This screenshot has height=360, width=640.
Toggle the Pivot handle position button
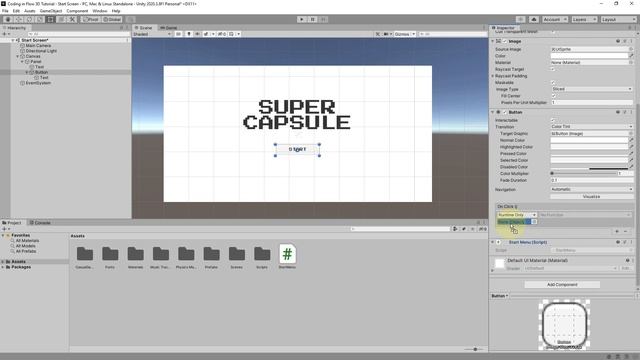pyautogui.click(x=91, y=19)
